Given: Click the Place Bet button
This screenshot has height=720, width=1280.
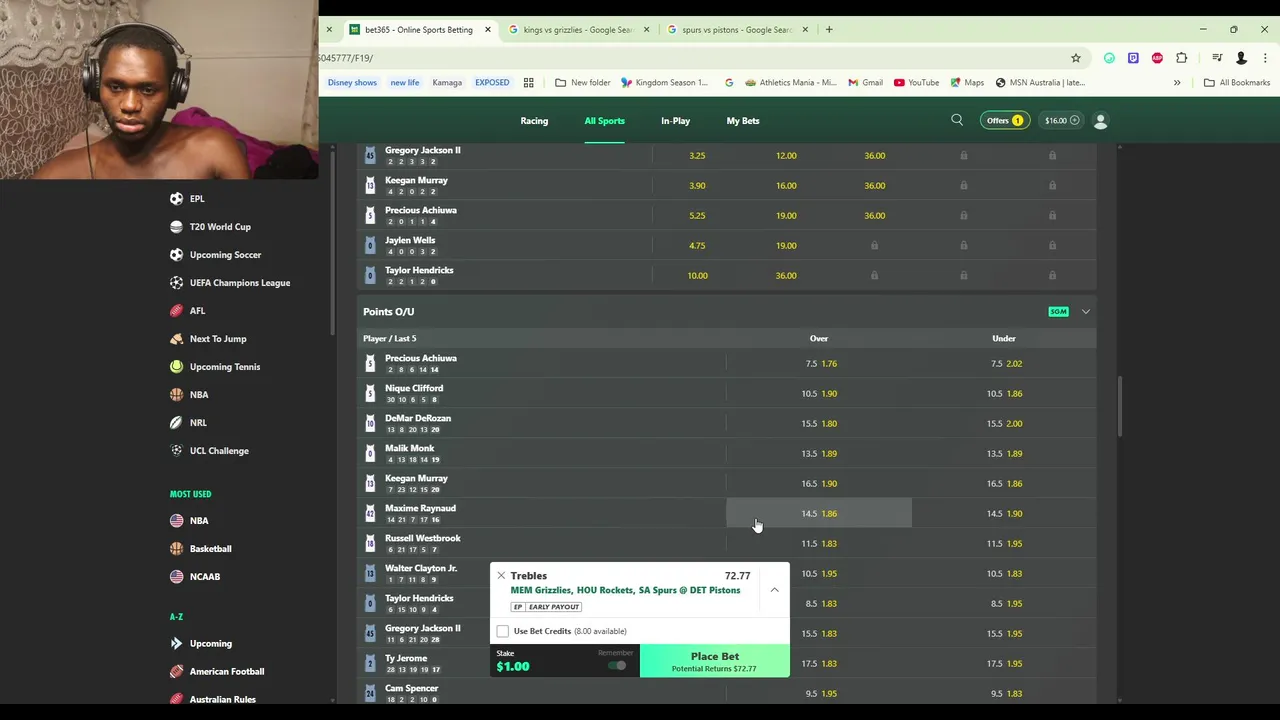Looking at the screenshot, I should pos(715,661).
